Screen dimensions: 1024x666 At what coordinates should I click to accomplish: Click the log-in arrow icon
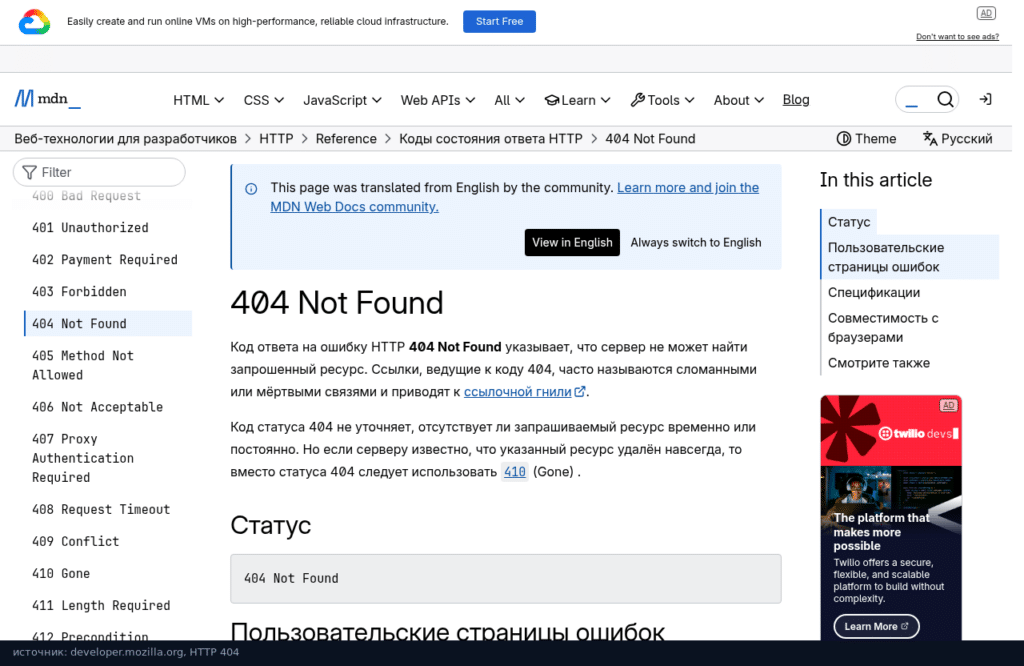[x=985, y=99]
